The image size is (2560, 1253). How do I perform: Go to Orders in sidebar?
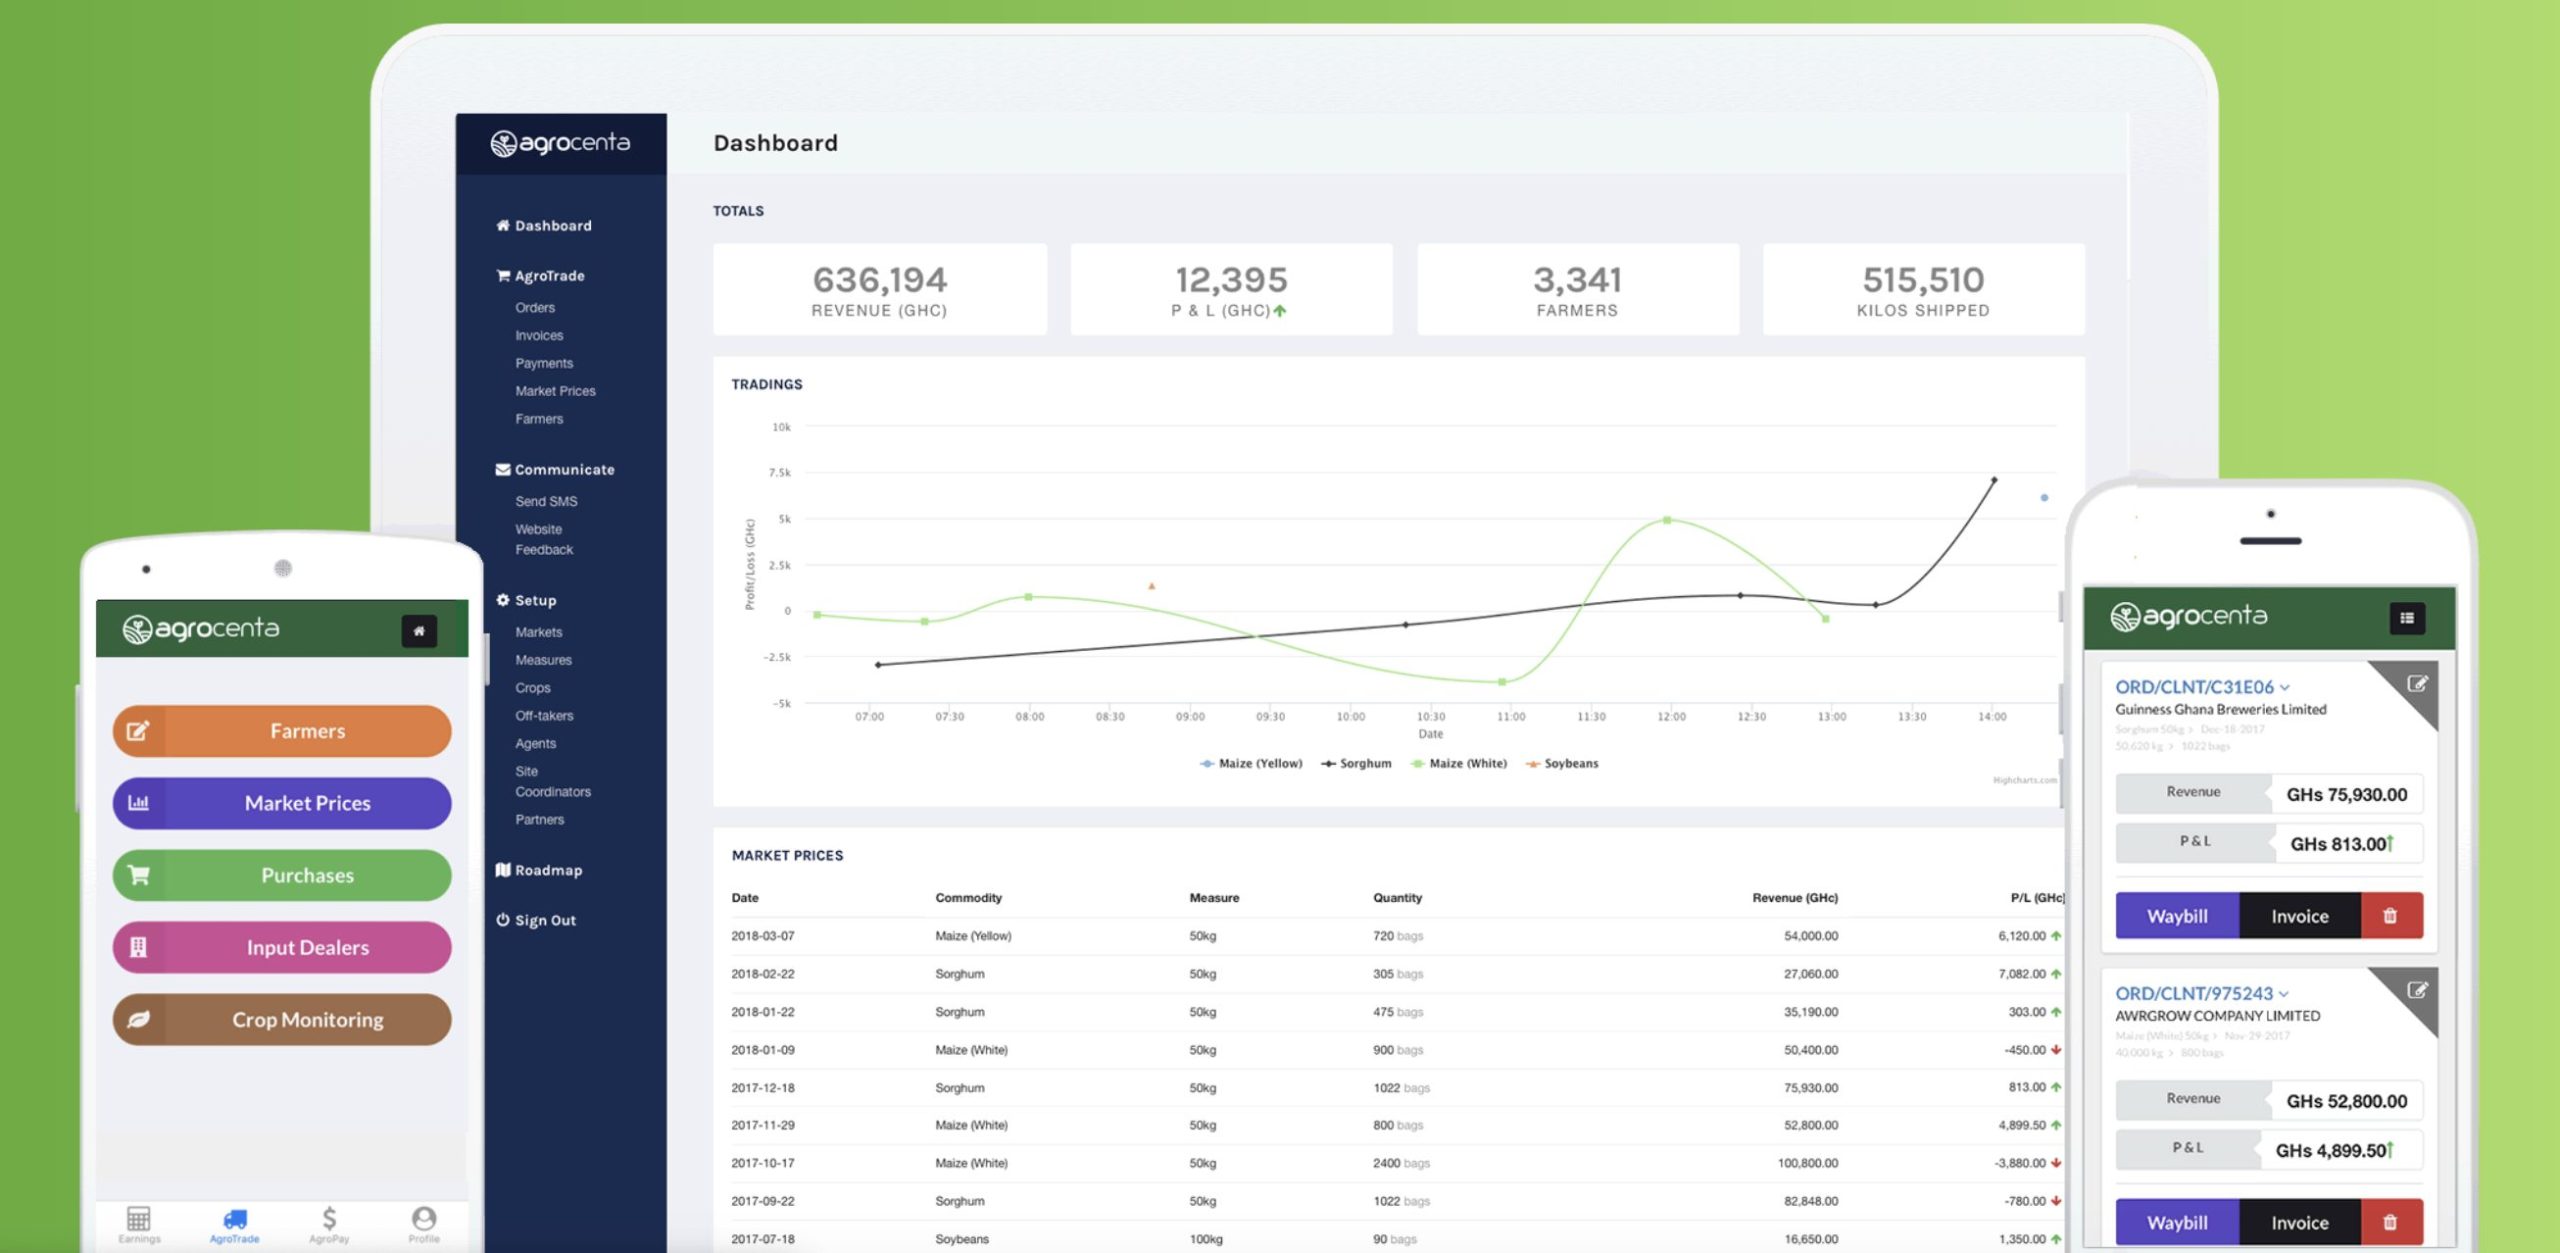point(535,308)
